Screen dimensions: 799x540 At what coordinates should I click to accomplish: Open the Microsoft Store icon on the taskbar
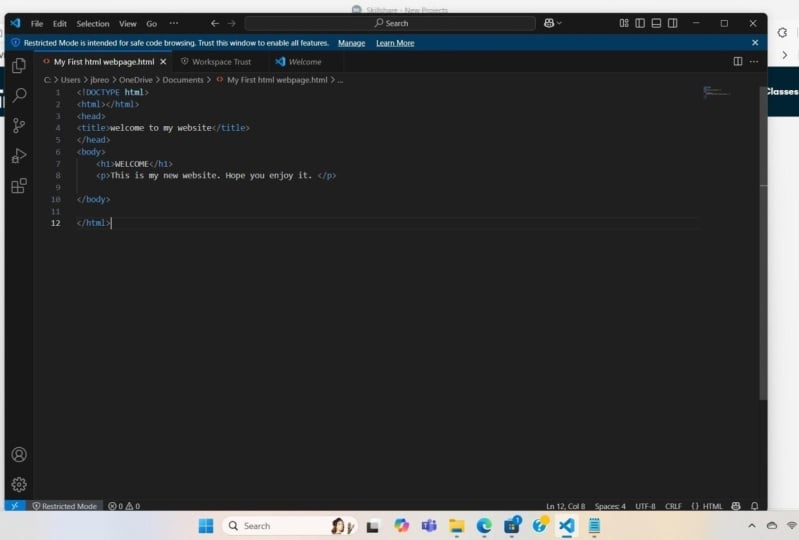(512, 526)
